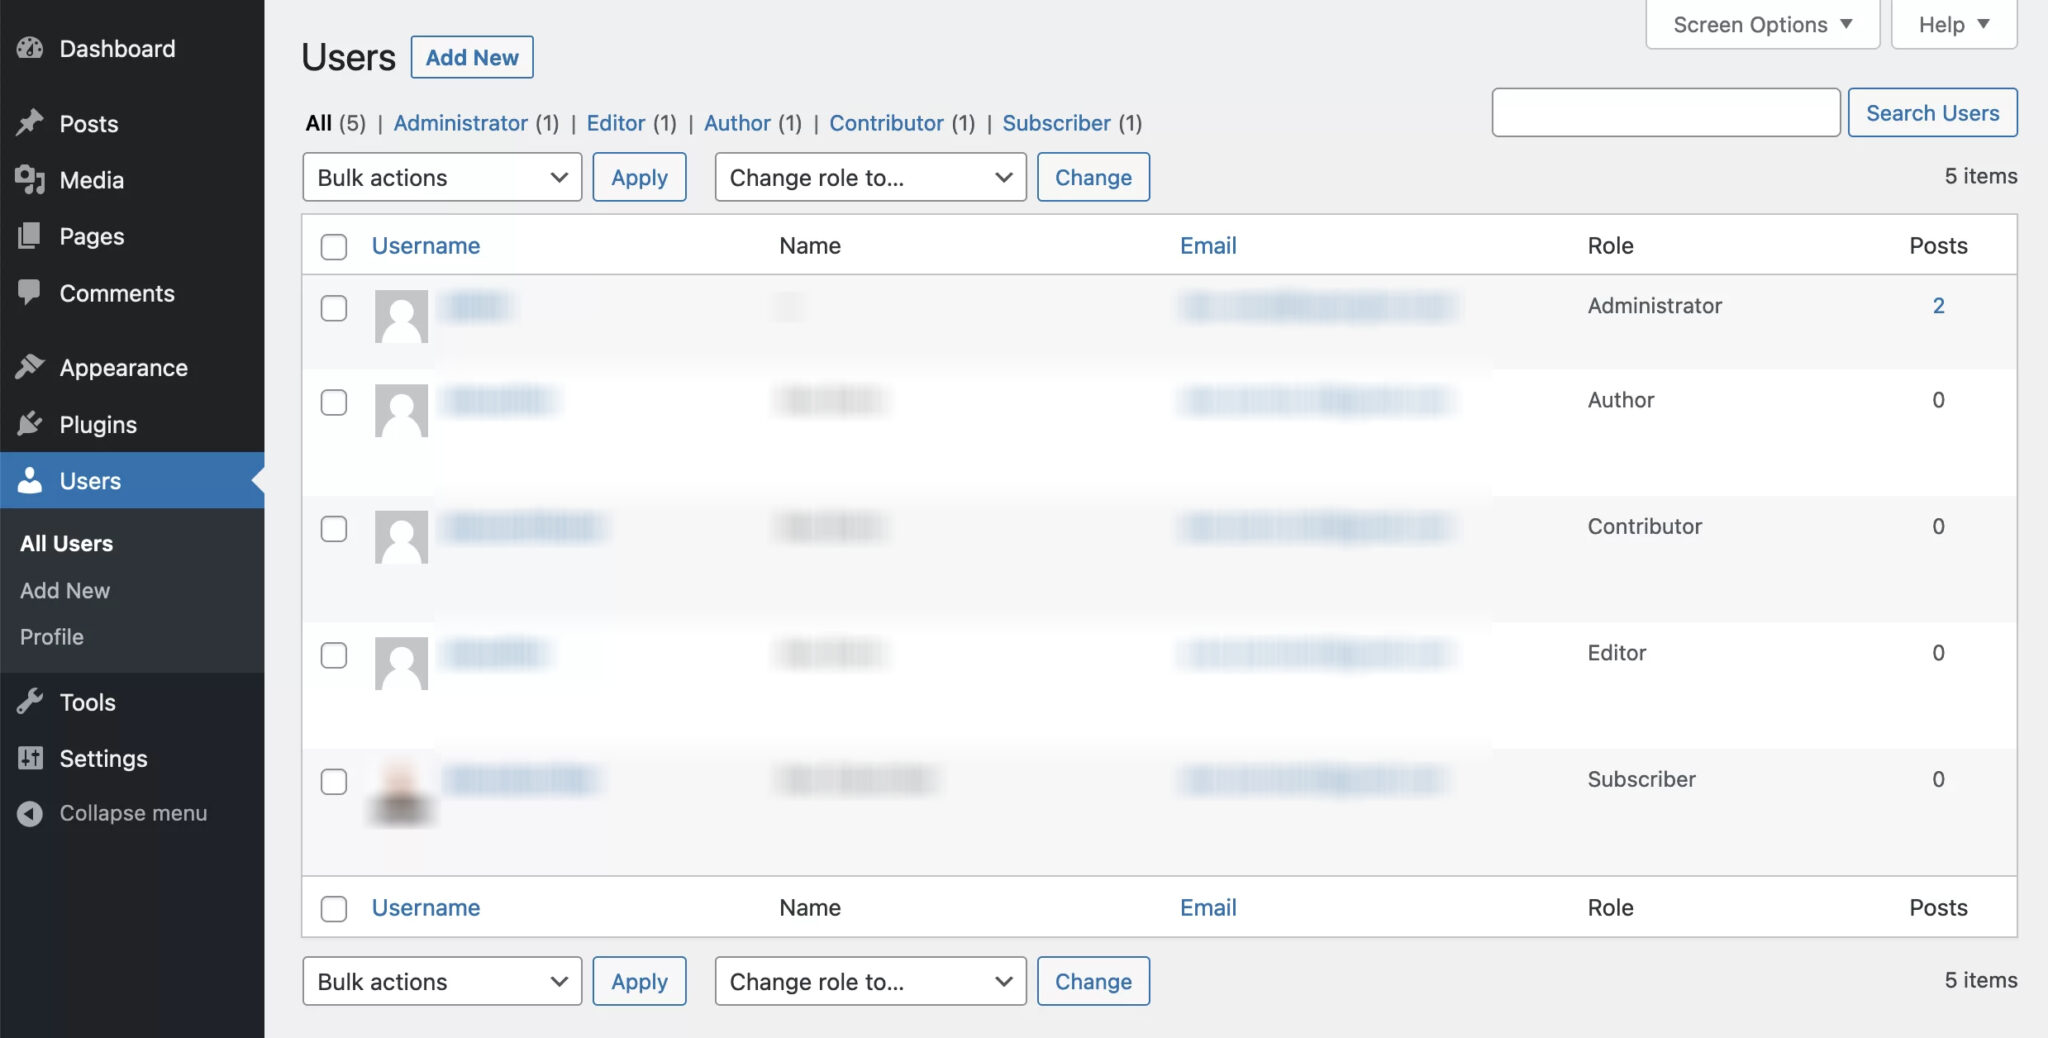Click the Subscriber user's photo avatar
This screenshot has height=1038, width=2048.
tap(401, 793)
